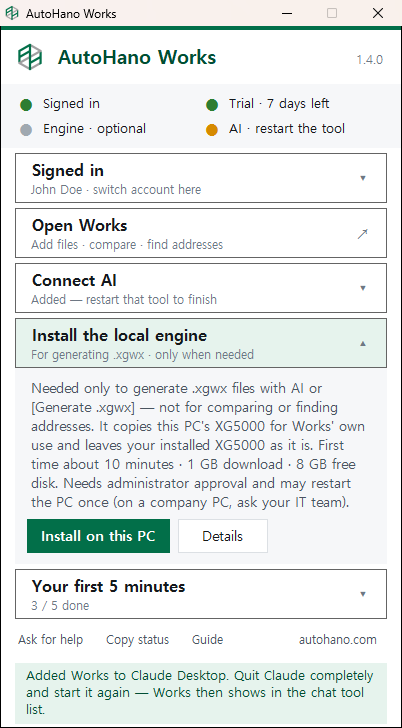Click the AutoHano Works logo icon in header
The height and width of the screenshot is (728, 402).
[30, 58]
